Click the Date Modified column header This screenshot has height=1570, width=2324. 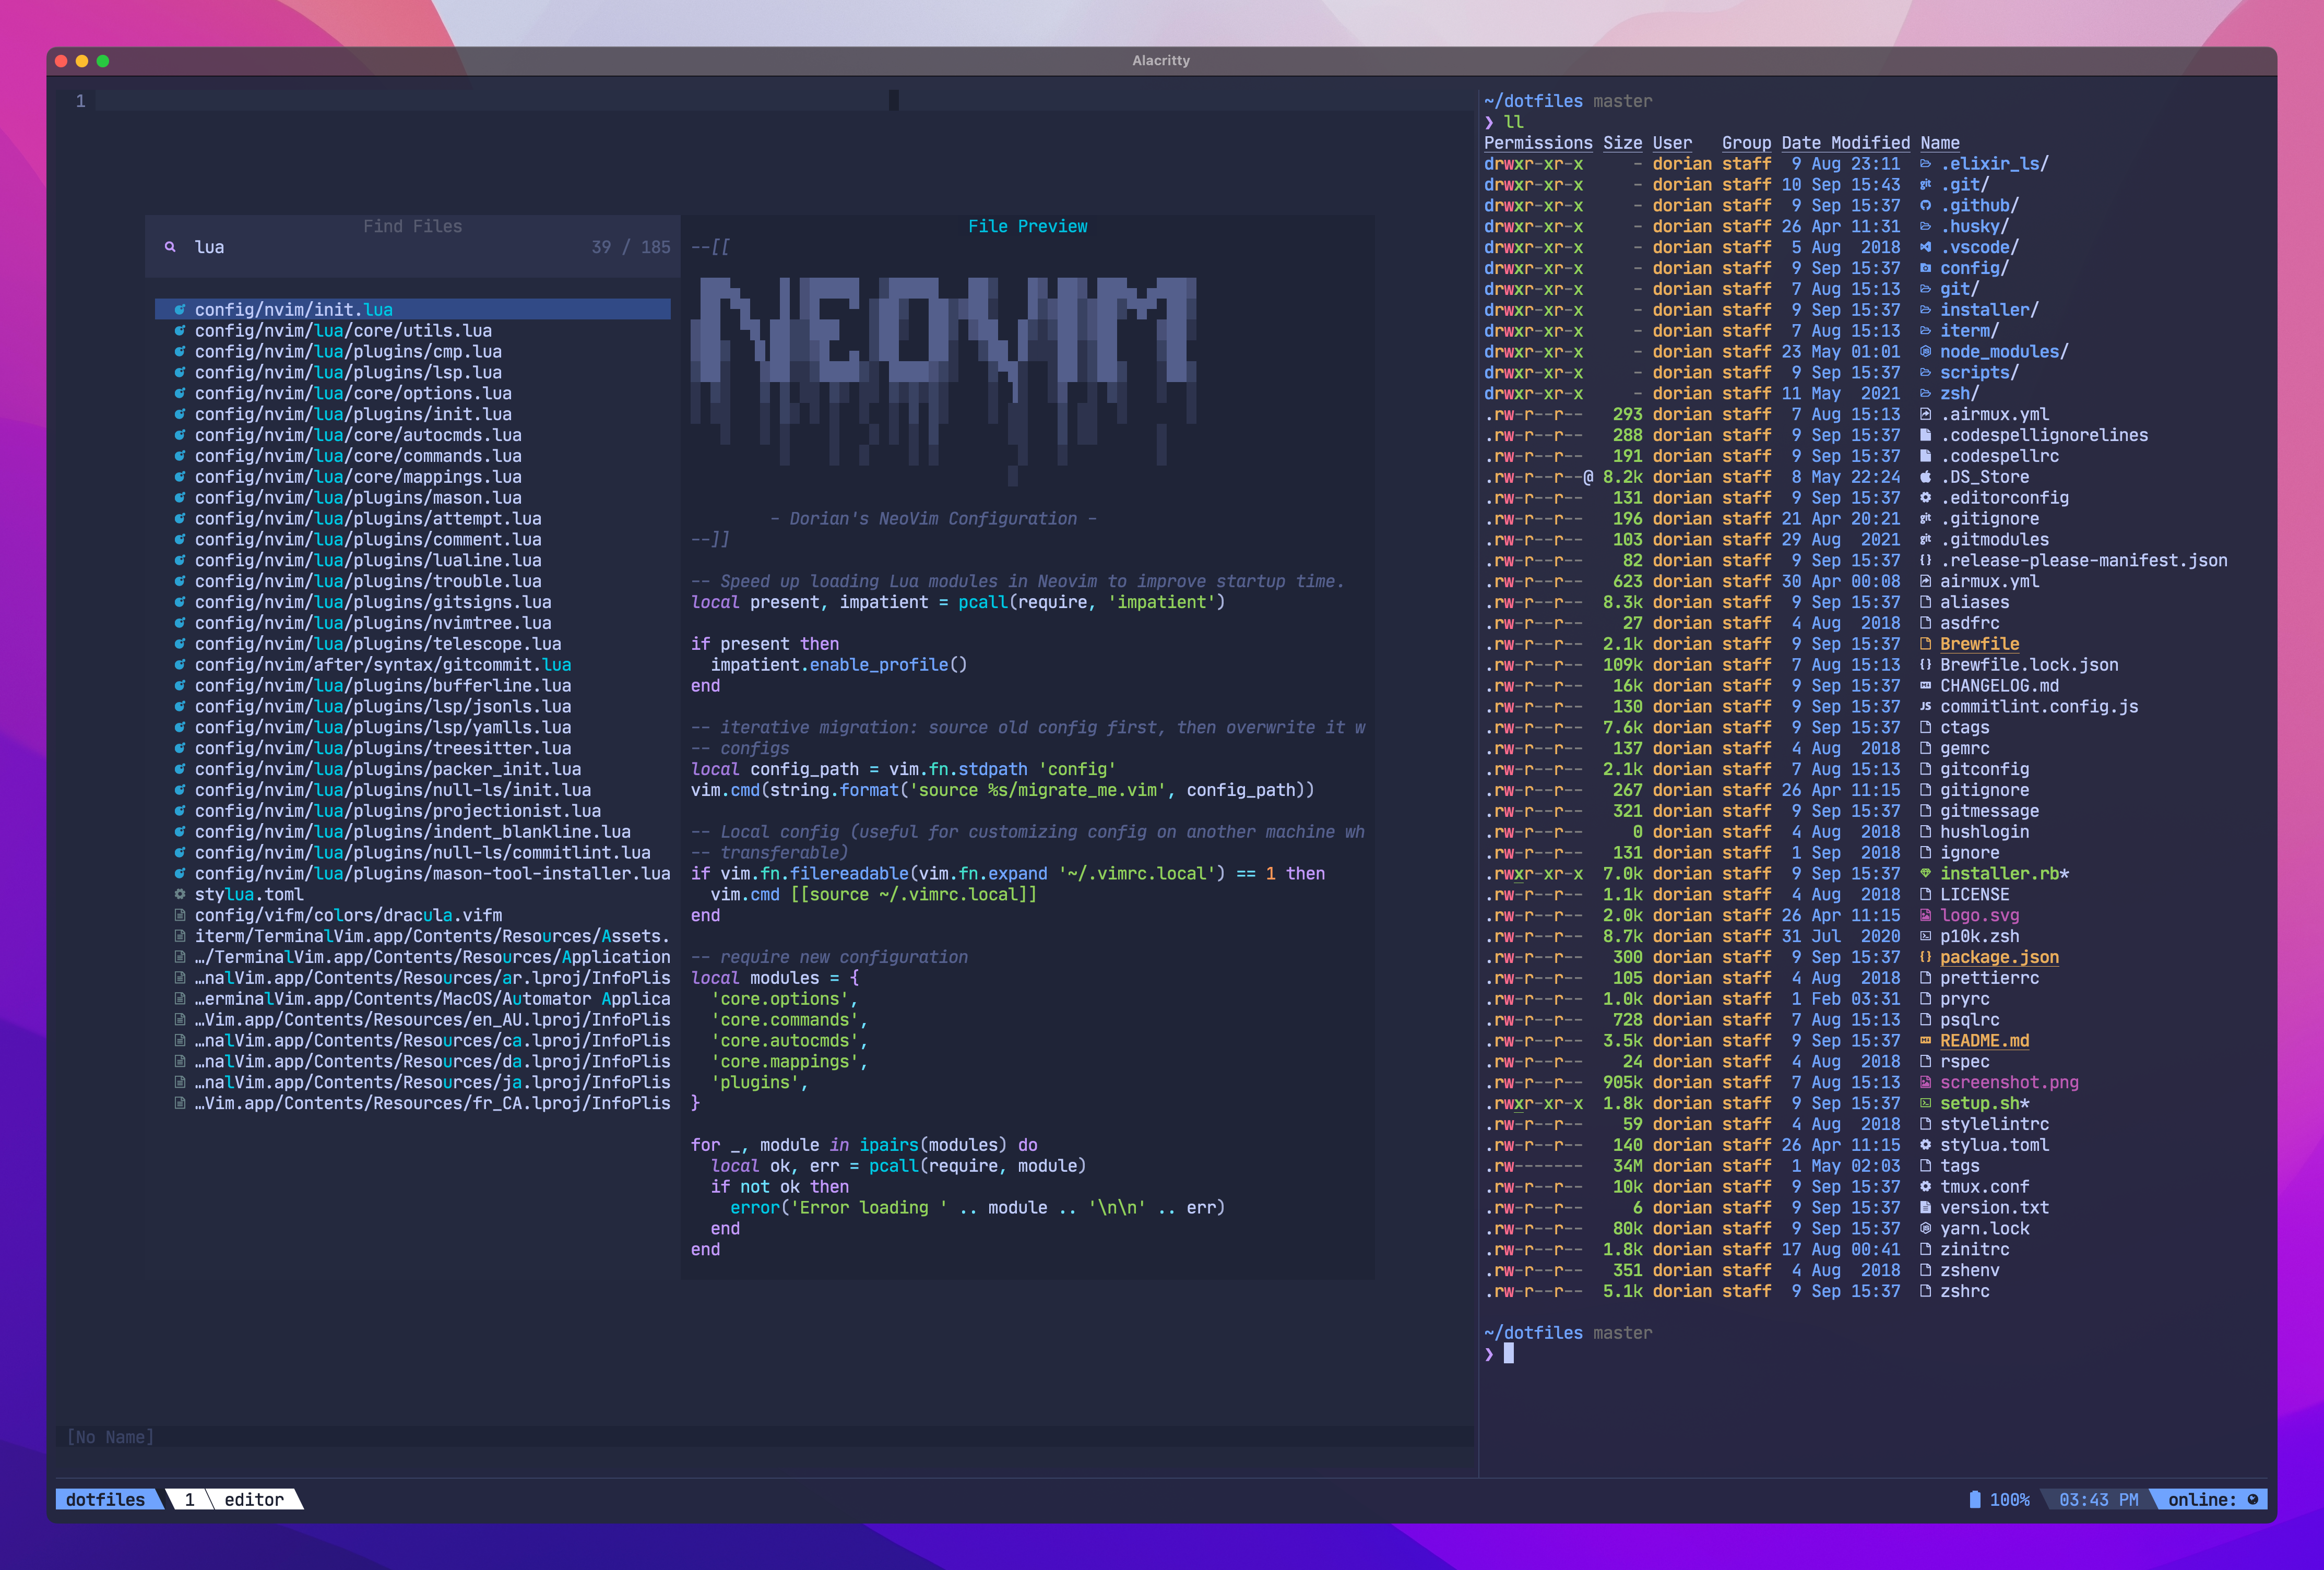[1845, 143]
